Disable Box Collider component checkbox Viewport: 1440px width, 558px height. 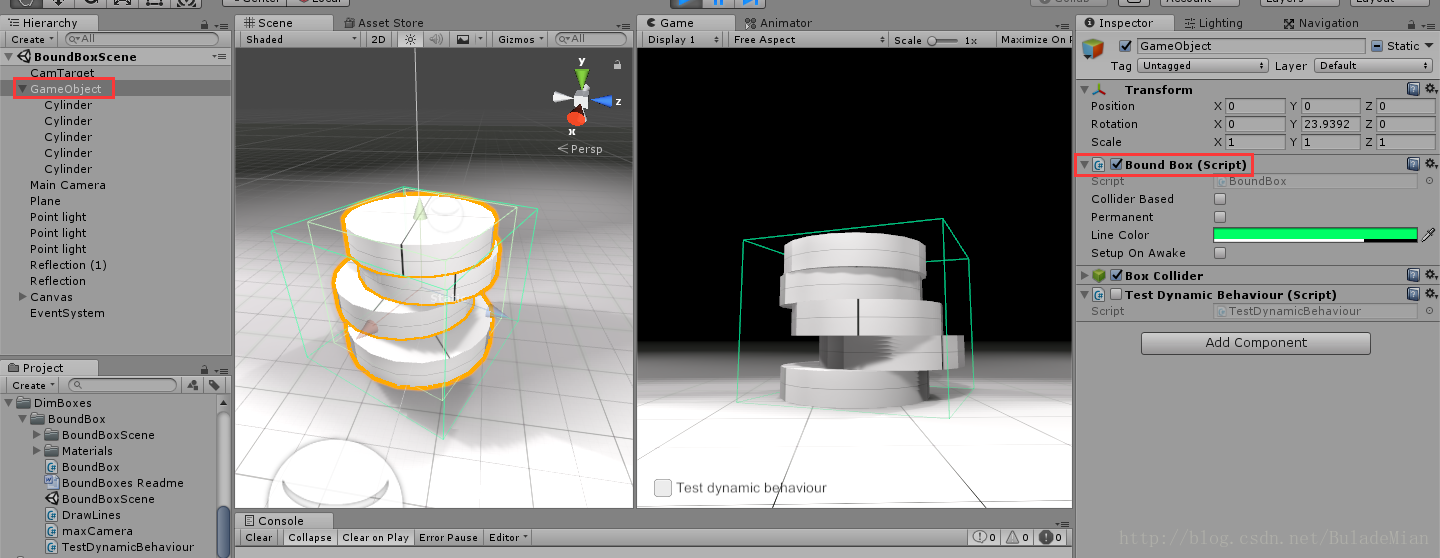pos(1116,276)
